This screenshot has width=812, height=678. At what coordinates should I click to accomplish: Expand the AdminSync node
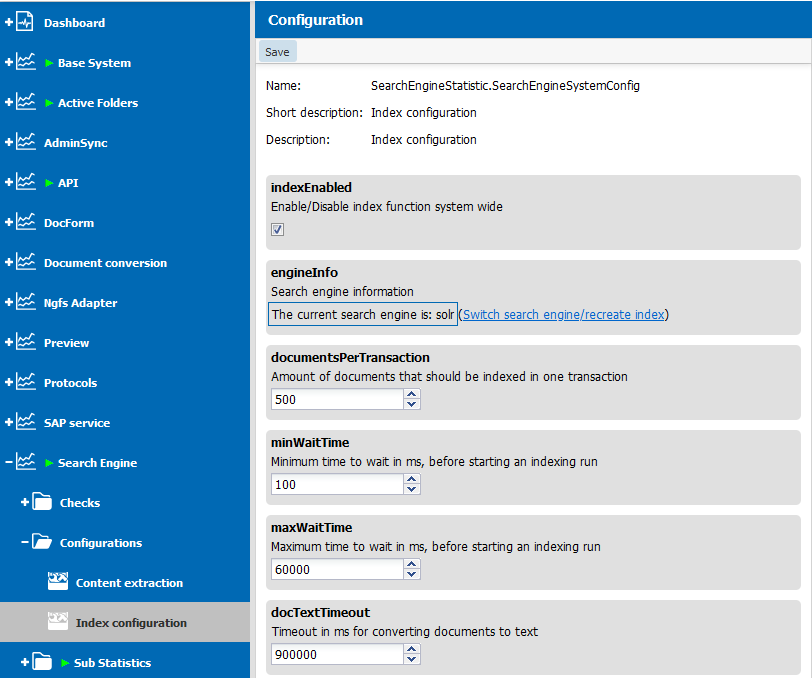(9, 142)
